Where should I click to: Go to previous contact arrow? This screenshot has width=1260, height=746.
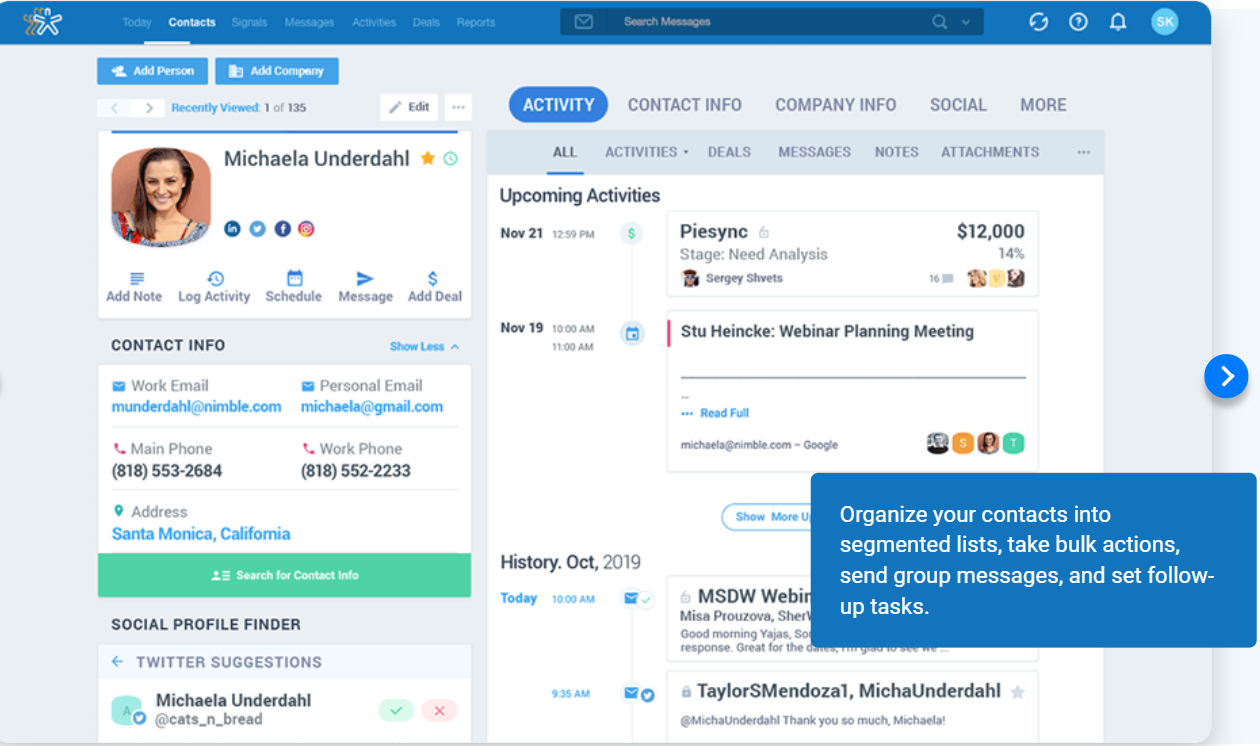click(114, 108)
